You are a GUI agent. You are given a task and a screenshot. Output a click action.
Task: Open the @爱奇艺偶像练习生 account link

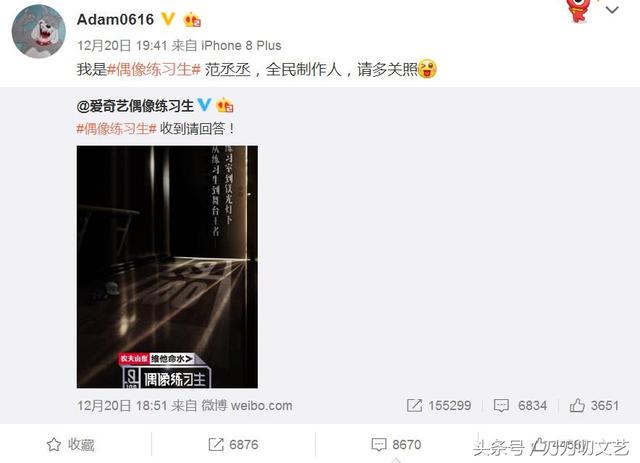pos(135,106)
